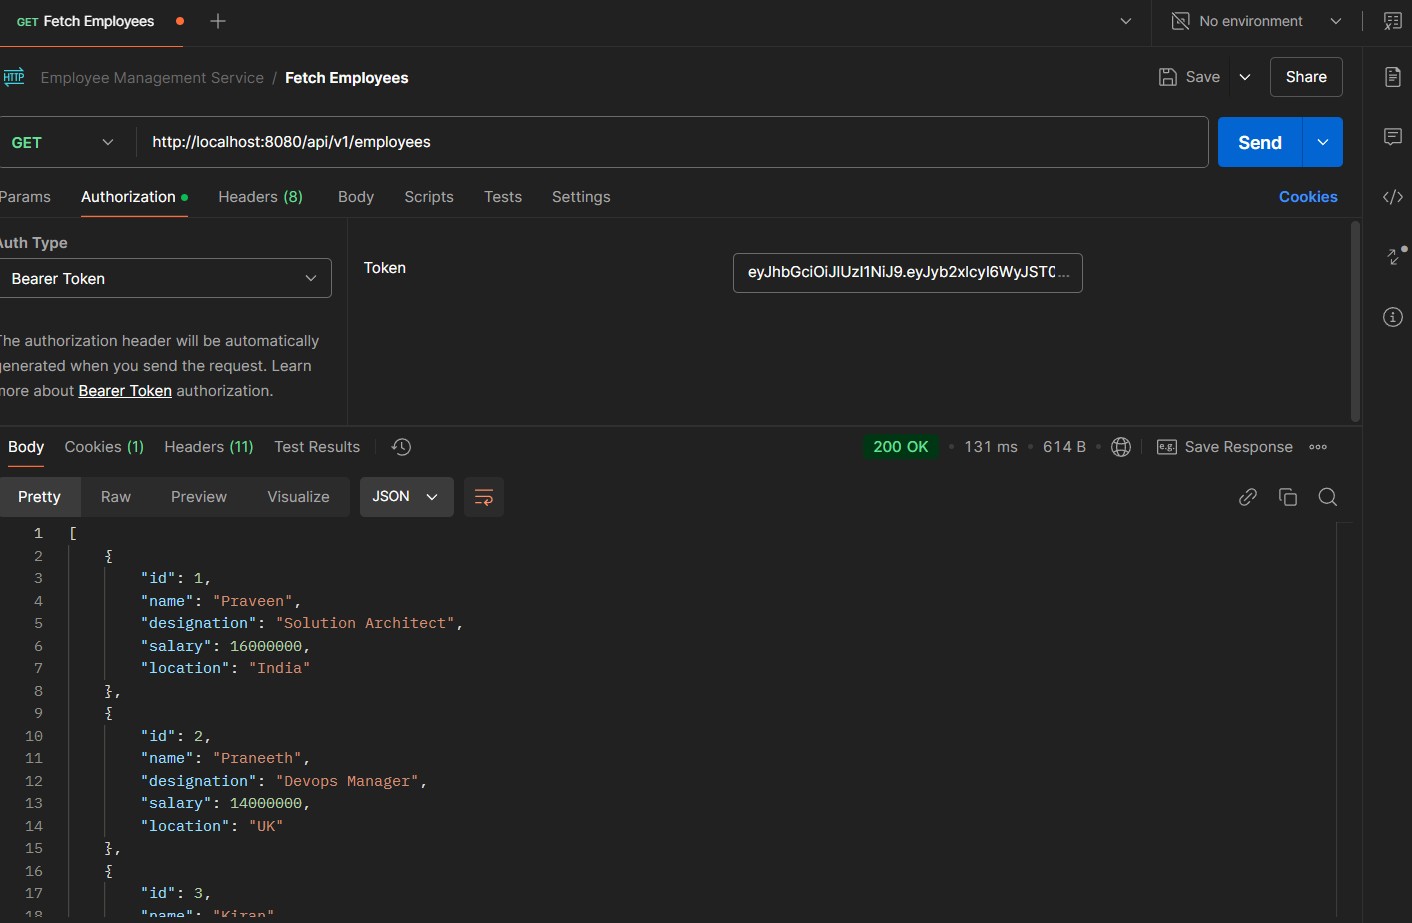Screen dimensions: 1412x923
Task: Change the JSON response format dropdown
Action: tap(406, 497)
